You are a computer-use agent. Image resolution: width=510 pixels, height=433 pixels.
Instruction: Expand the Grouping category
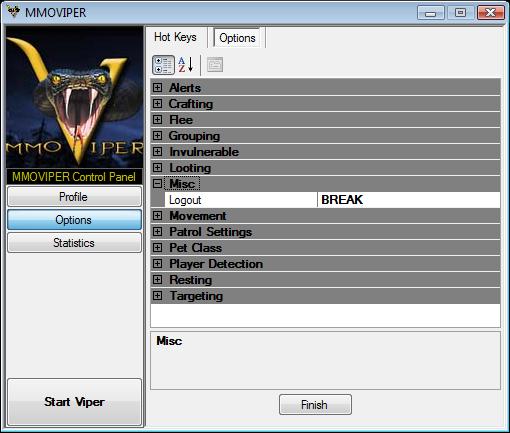(x=157, y=136)
